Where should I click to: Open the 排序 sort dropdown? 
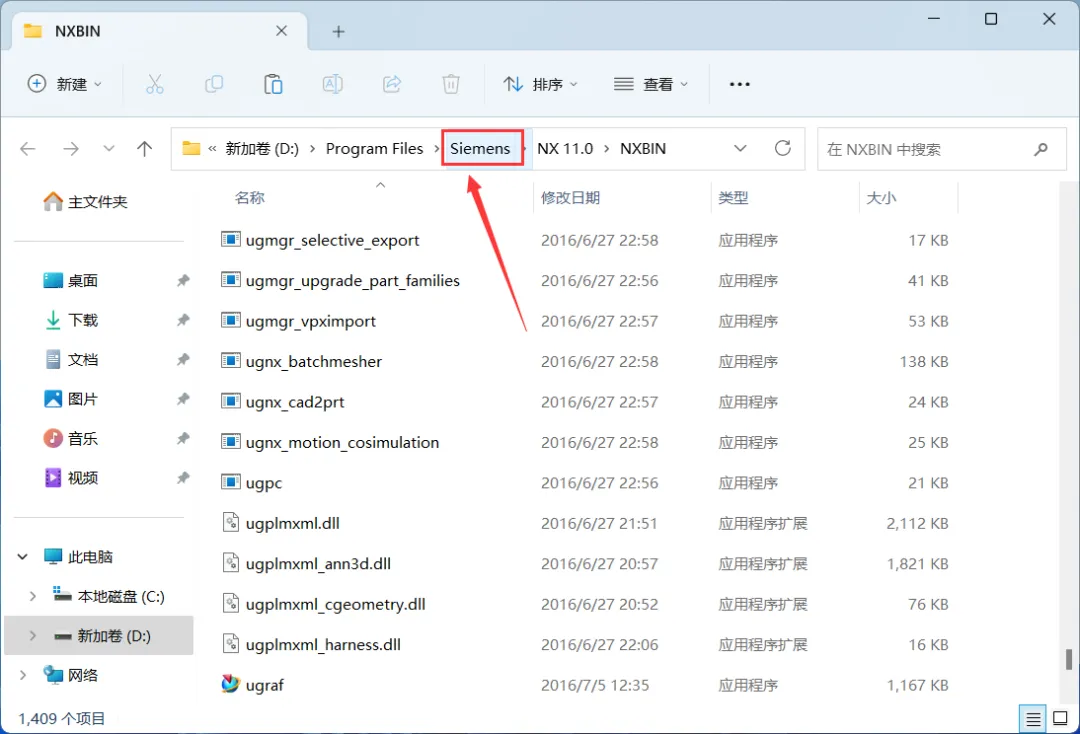(541, 84)
